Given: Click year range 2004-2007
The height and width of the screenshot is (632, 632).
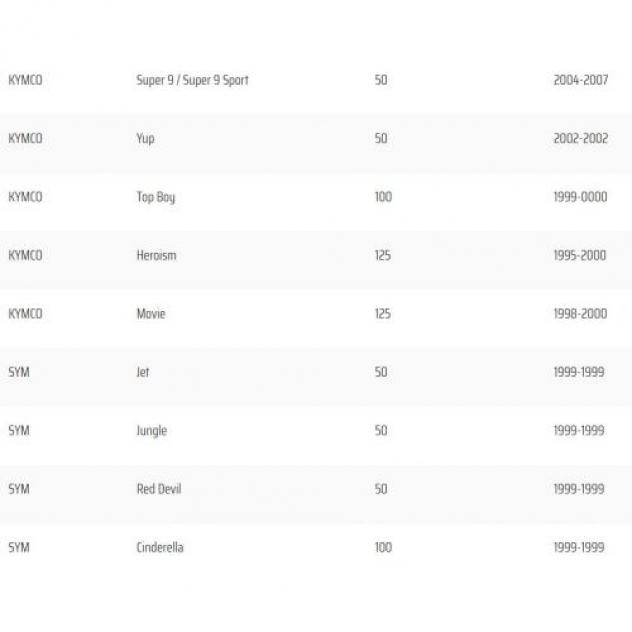Looking at the screenshot, I should pos(580,80).
